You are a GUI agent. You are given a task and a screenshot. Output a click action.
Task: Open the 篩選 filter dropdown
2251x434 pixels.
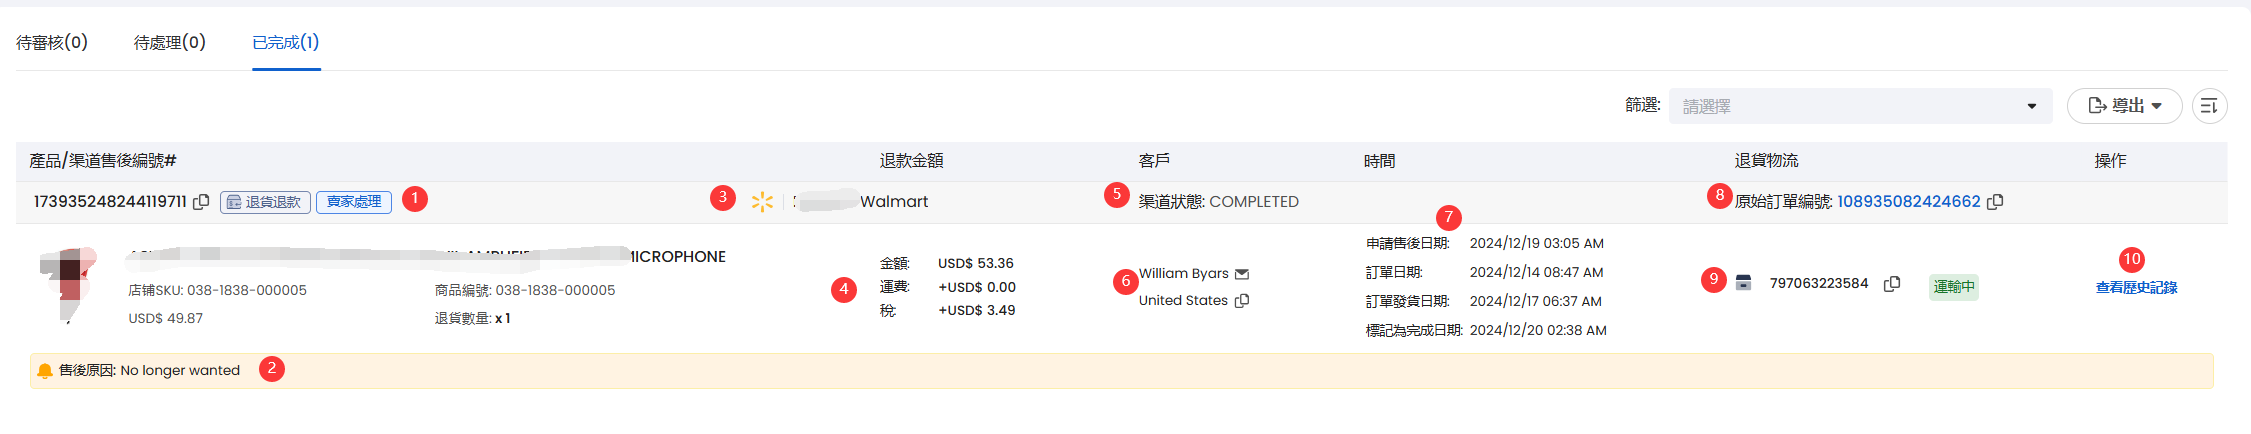[x=1860, y=106]
